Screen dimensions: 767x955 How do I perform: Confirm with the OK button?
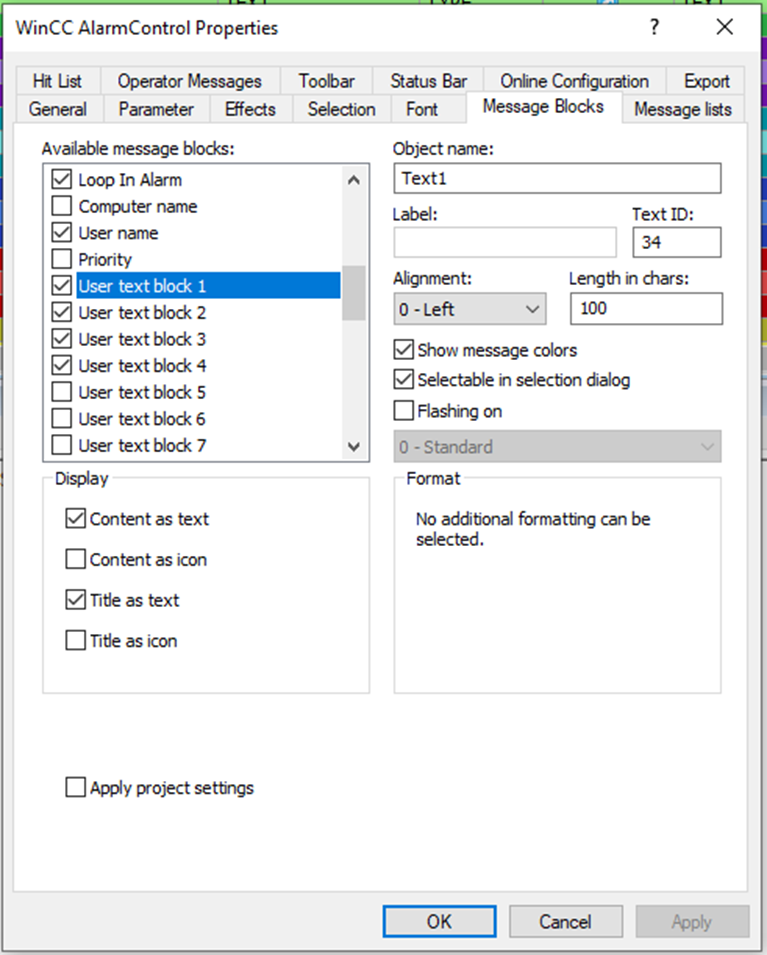439,922
